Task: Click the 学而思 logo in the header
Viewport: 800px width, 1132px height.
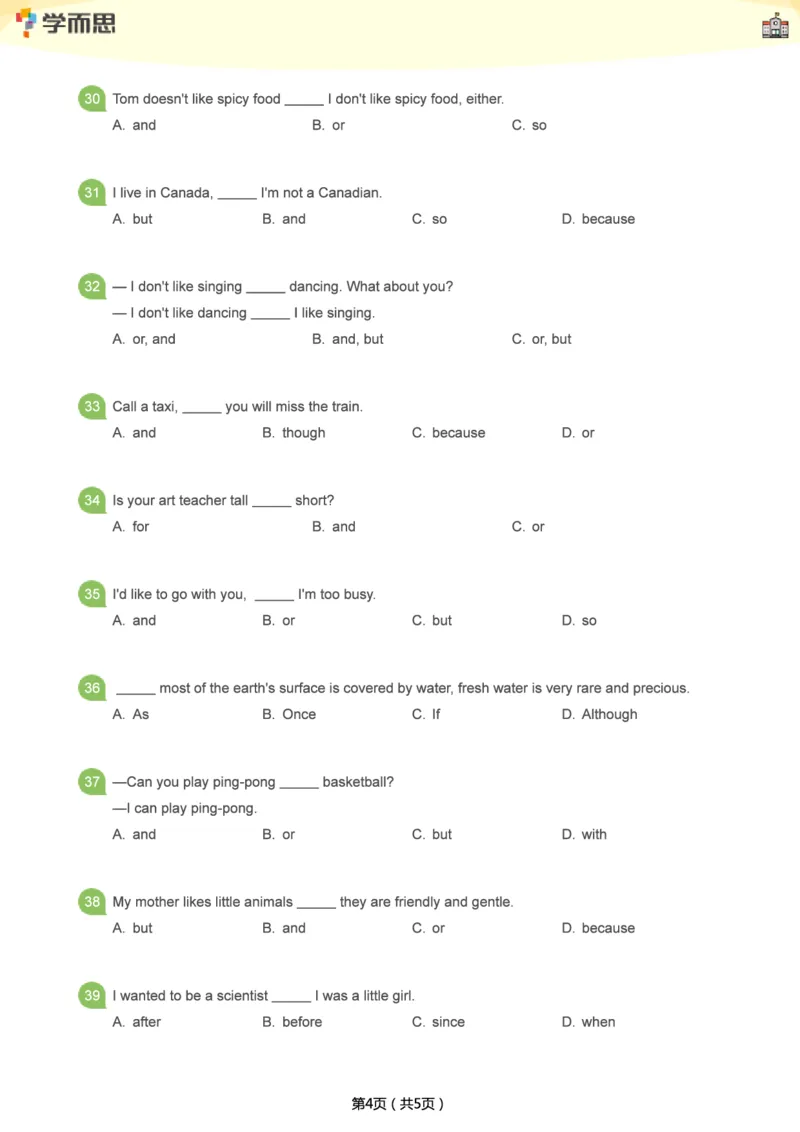Action: 66,22
